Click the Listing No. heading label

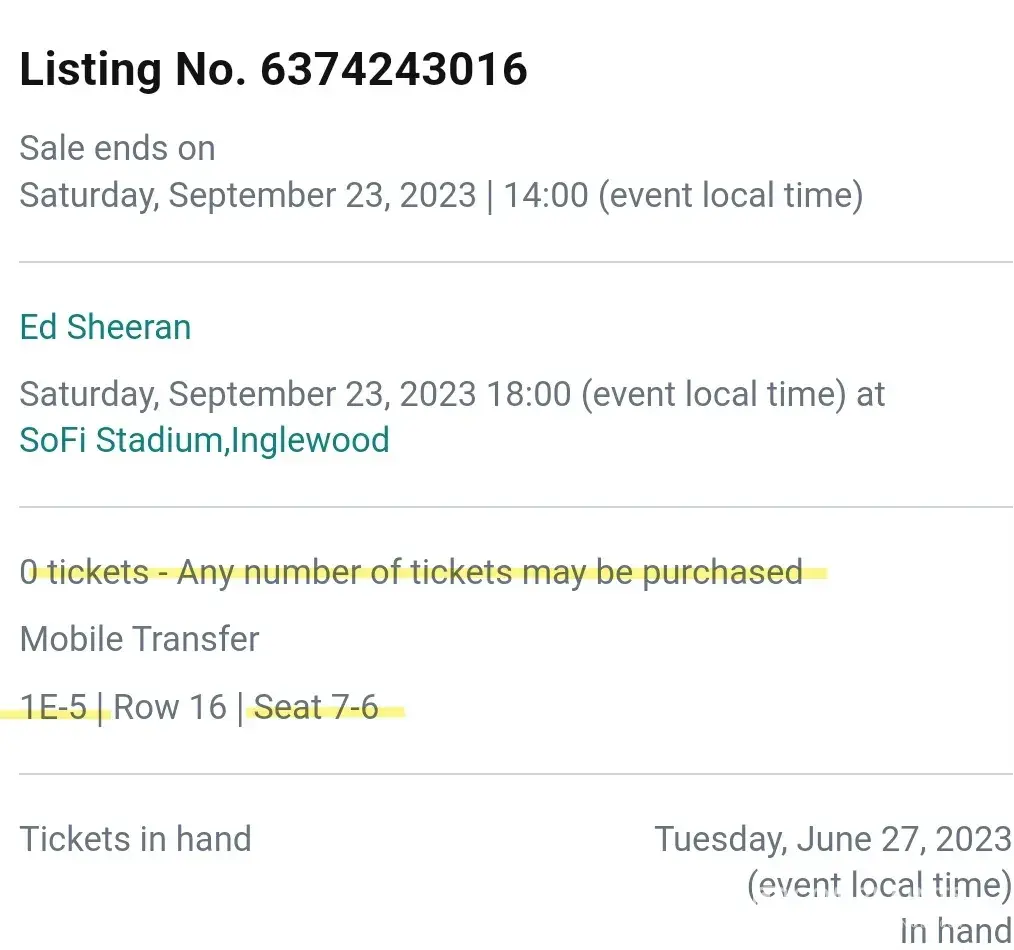click(x=134, y=70)
